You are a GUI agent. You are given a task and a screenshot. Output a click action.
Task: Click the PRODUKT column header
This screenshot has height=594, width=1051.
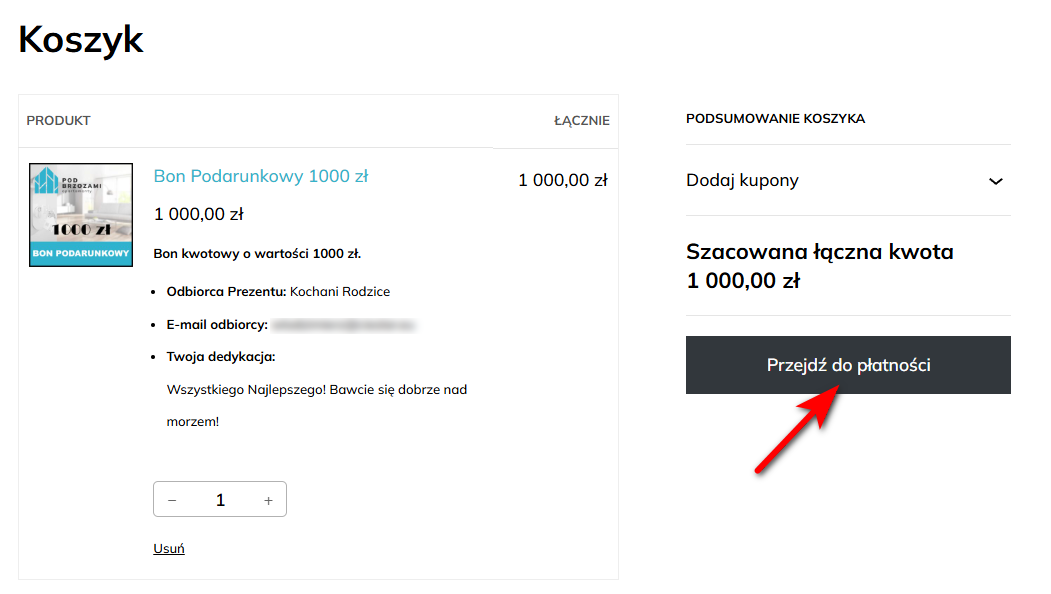point(59,121)
